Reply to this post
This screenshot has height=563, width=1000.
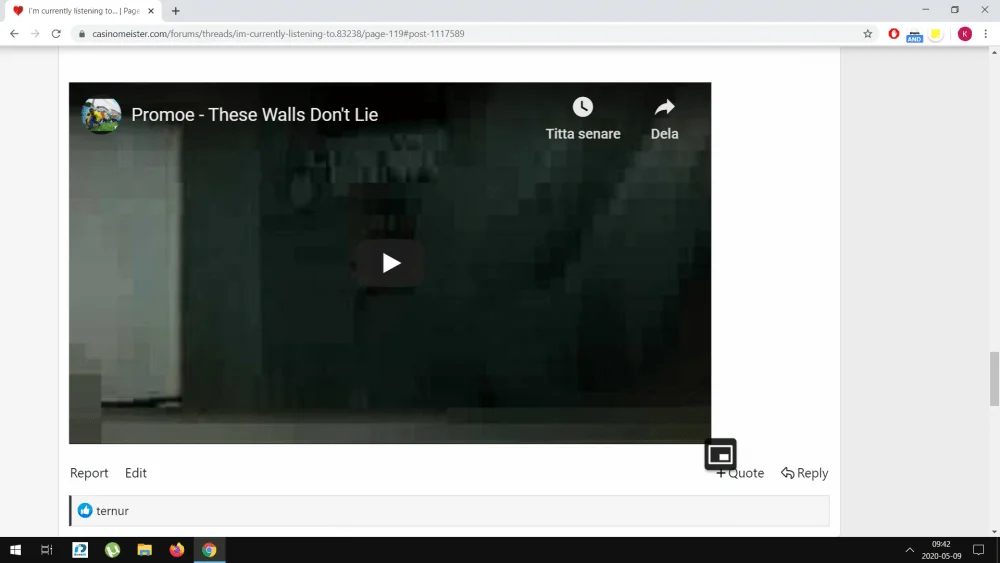tap(805, 473)
